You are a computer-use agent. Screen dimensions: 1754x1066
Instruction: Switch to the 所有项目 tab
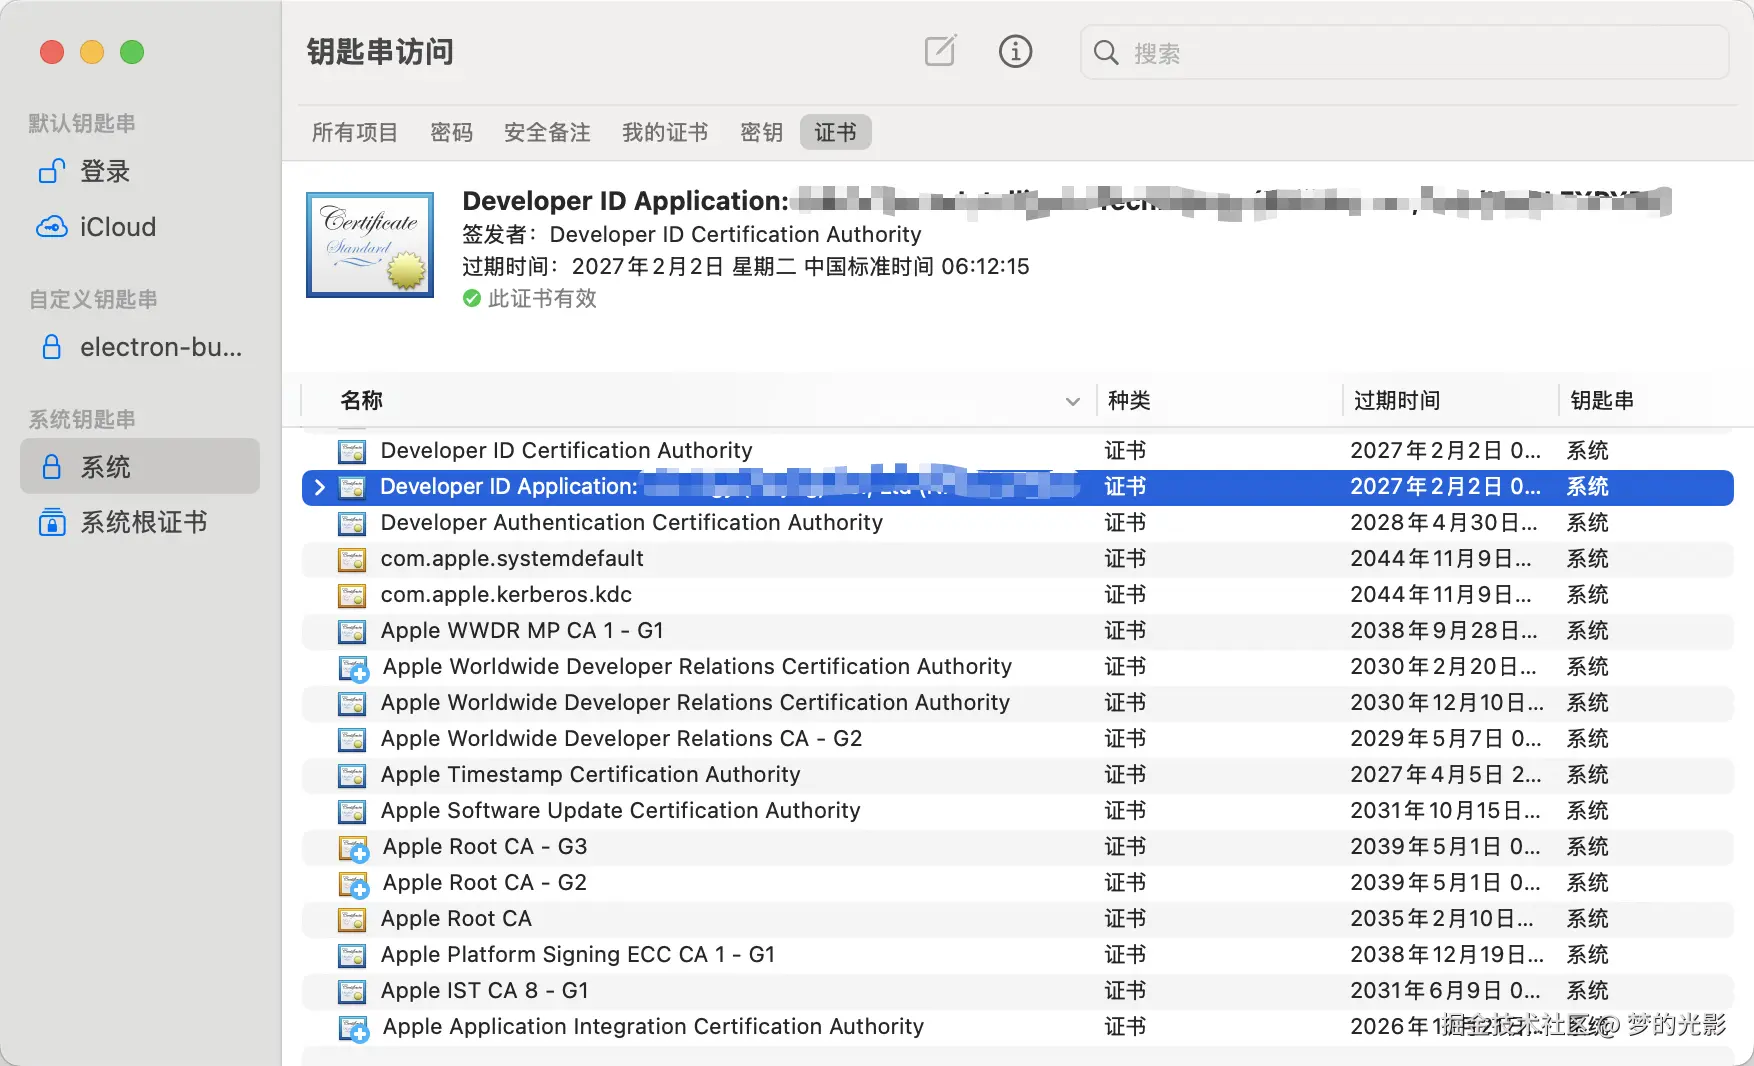coord(355,132)
